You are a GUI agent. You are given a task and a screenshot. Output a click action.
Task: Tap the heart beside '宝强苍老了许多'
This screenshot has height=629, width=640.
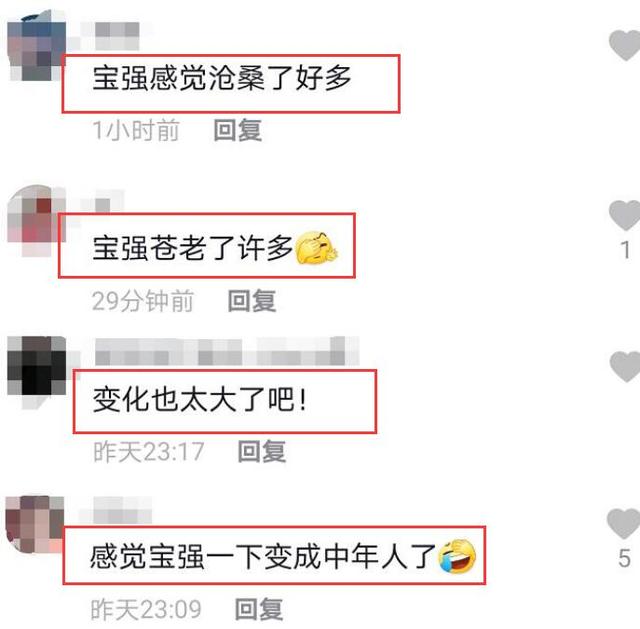[x=624, y=215]
